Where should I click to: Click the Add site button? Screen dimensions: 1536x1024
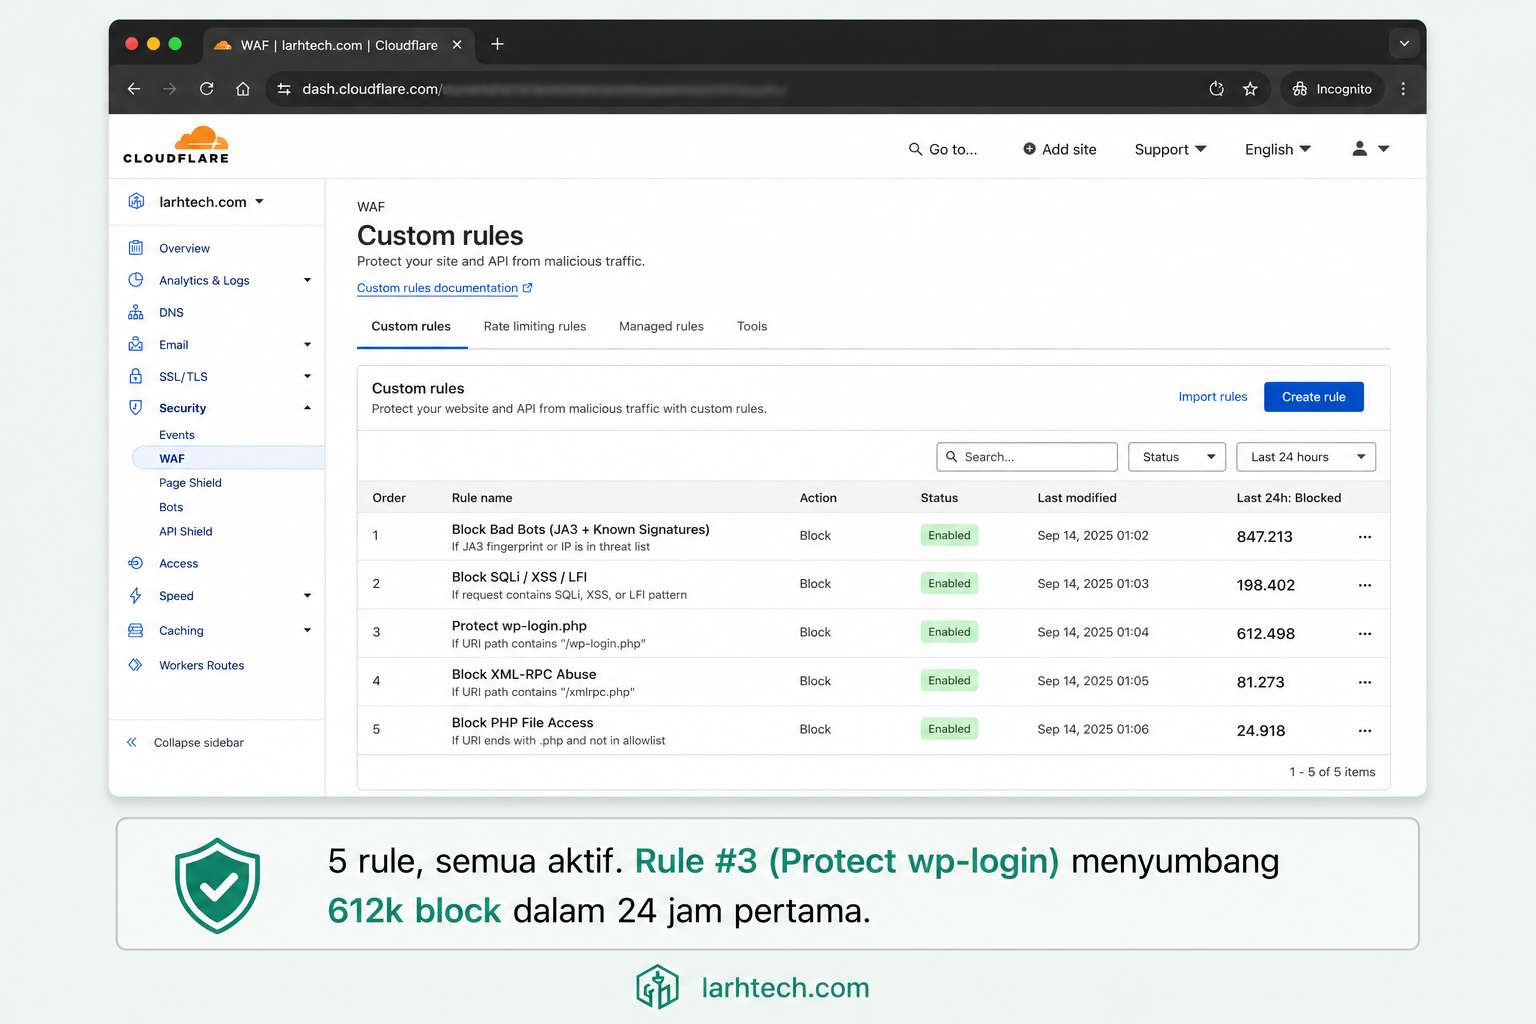pos(1059,149)
